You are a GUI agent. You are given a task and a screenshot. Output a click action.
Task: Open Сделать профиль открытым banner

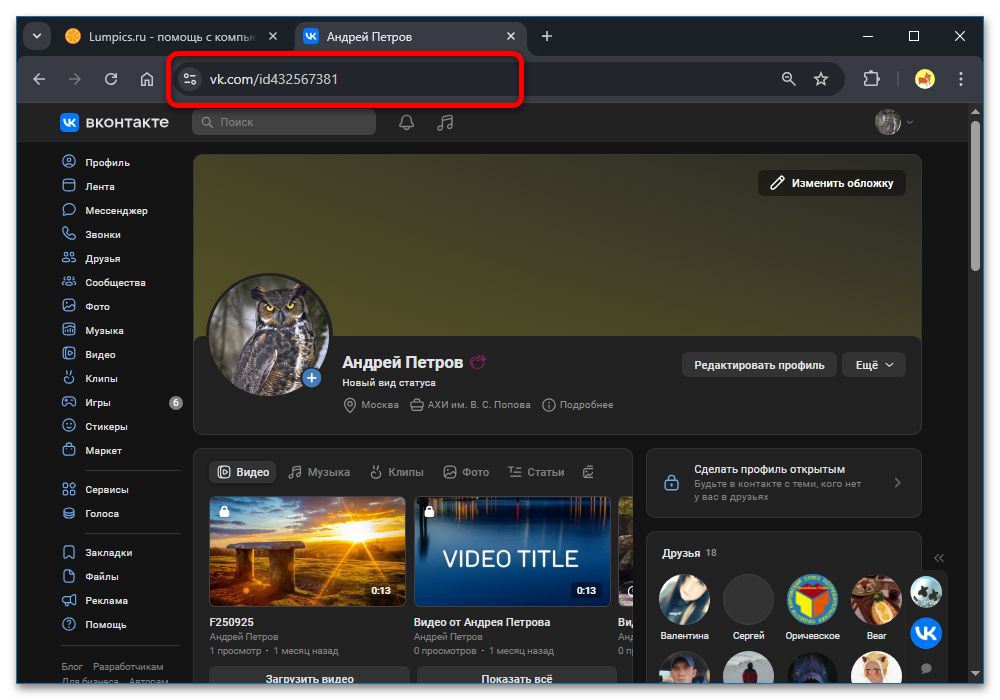783,483
